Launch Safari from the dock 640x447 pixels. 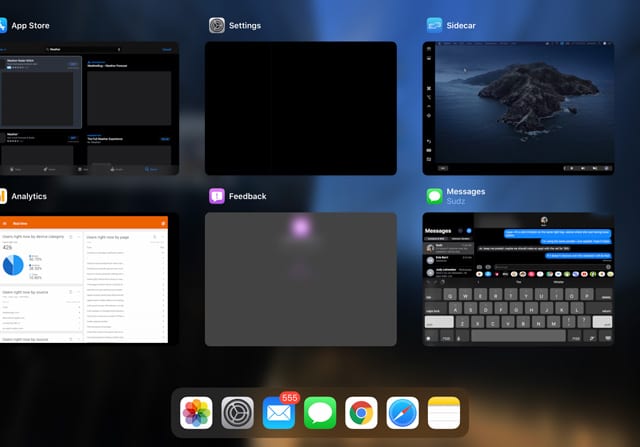(402, 413)
